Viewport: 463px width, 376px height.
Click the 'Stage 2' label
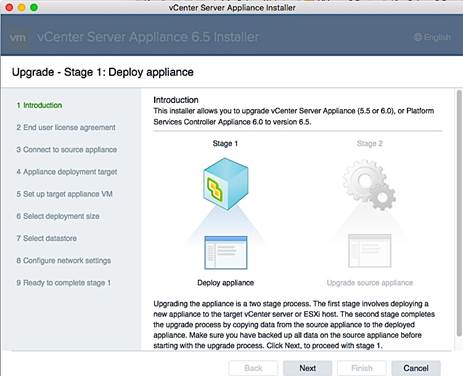pyautogui.click(x=369, y=144)
